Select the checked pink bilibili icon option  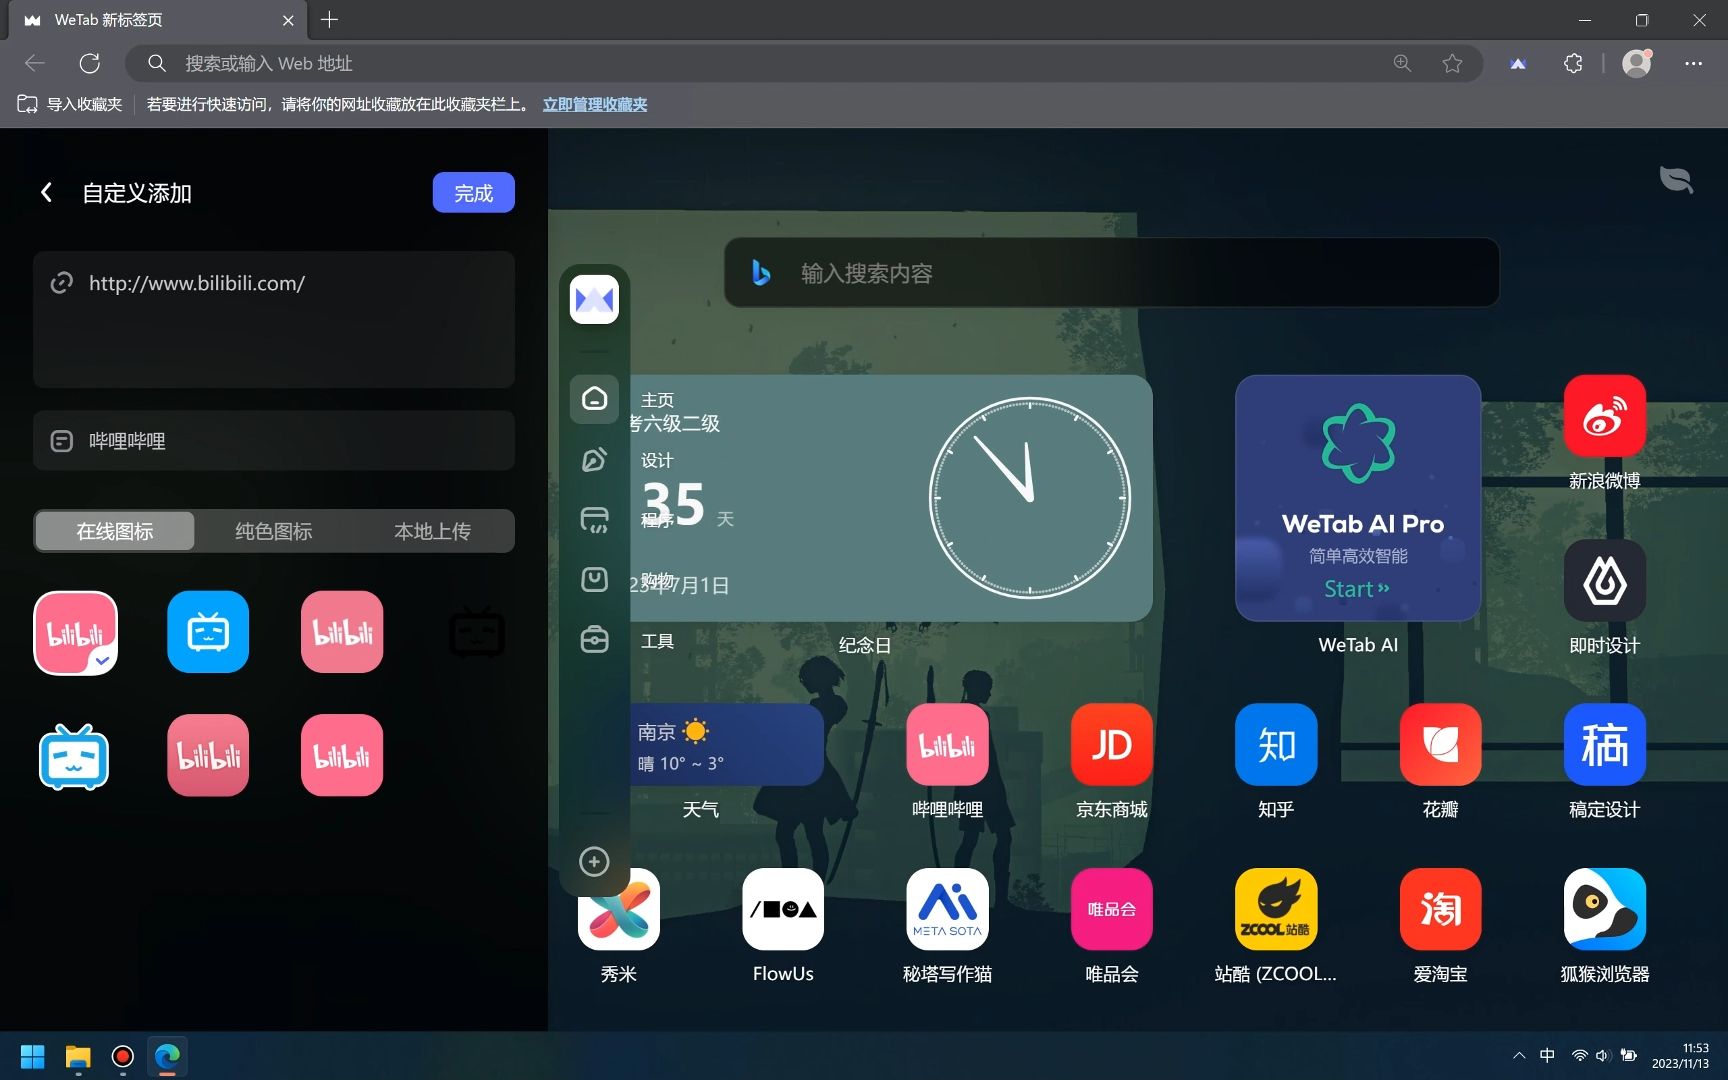coord(75,632)
